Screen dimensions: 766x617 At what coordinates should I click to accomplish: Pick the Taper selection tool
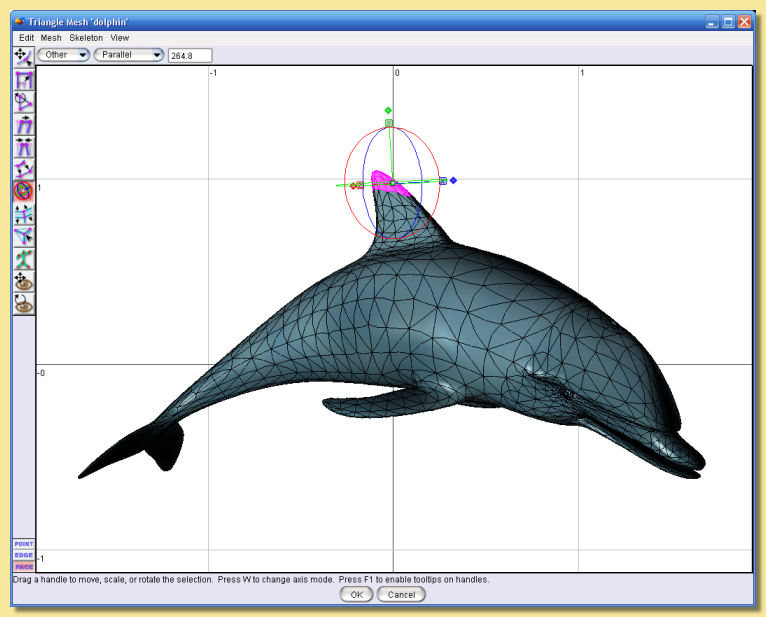coord(24,146)
